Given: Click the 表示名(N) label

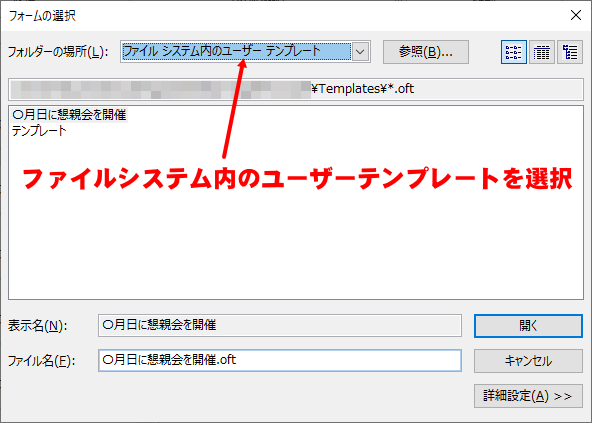Looking at the screenshot, I should (x=37, y=326).
